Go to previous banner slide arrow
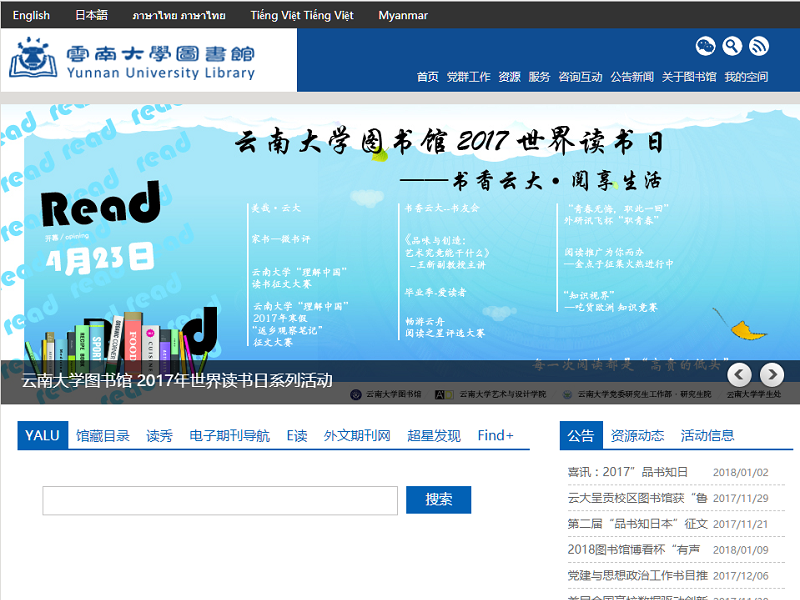800x600 pixels. pyautogui.click(x=739, y=375)
